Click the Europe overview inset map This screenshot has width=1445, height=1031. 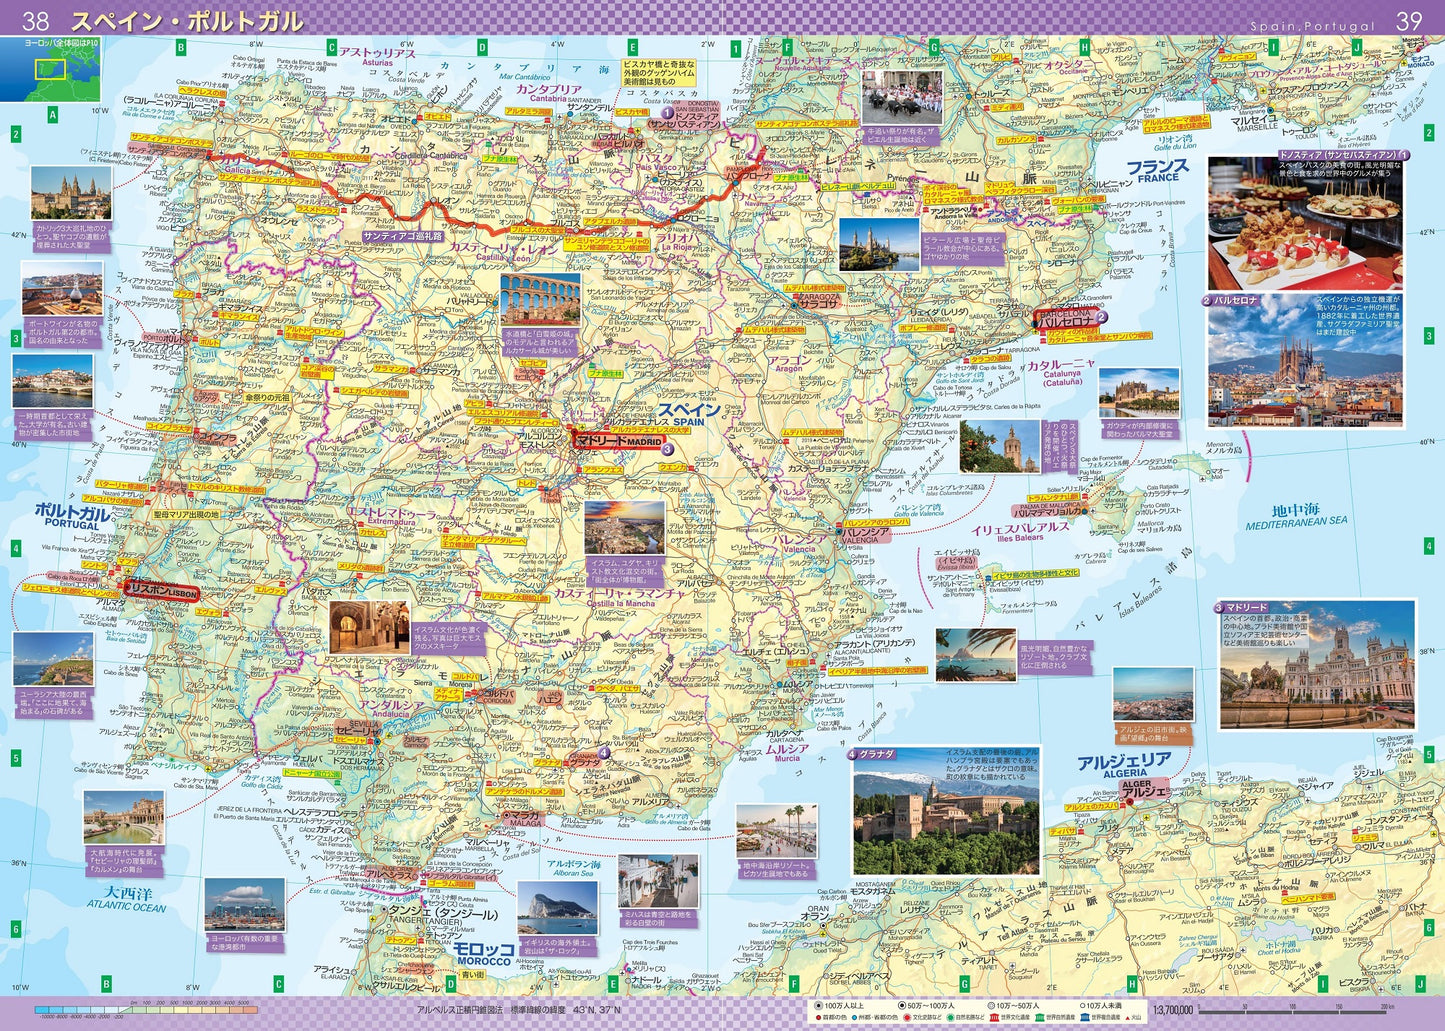(50, 70)
